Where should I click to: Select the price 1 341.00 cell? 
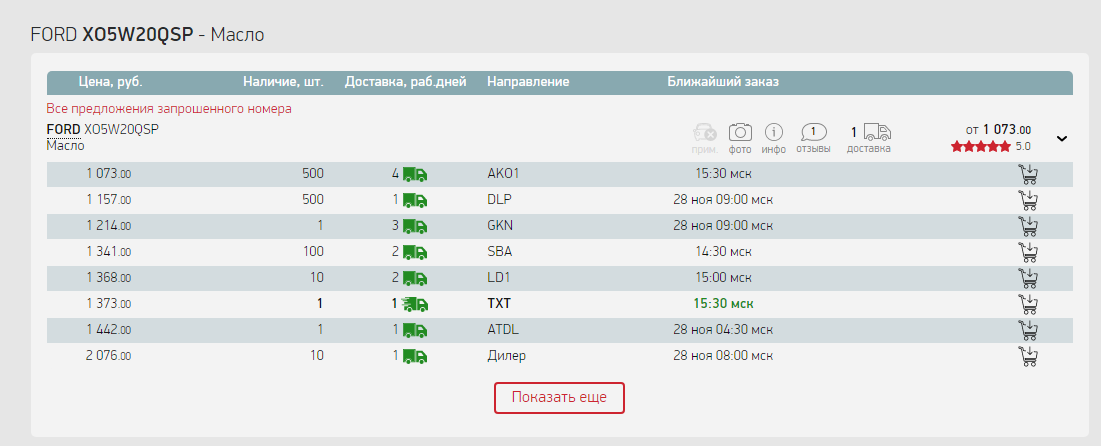pos(109,252)
